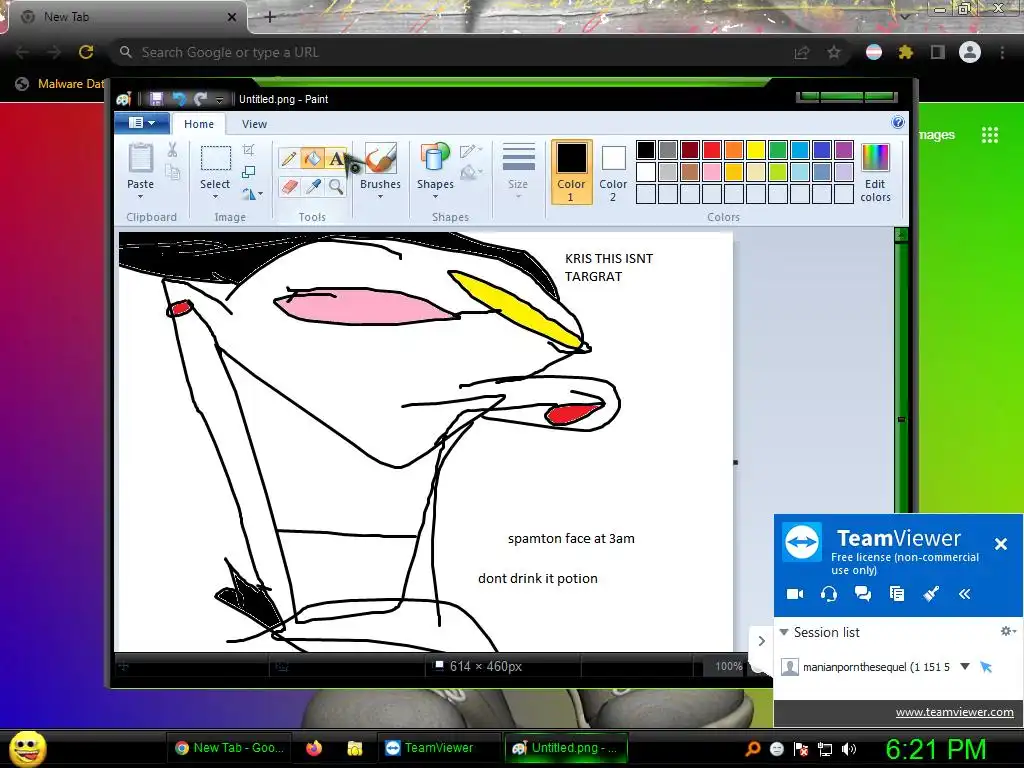Click the Undo arrow in Paint title bar
Screen dimensions: 1024x768
pos(178,99)
